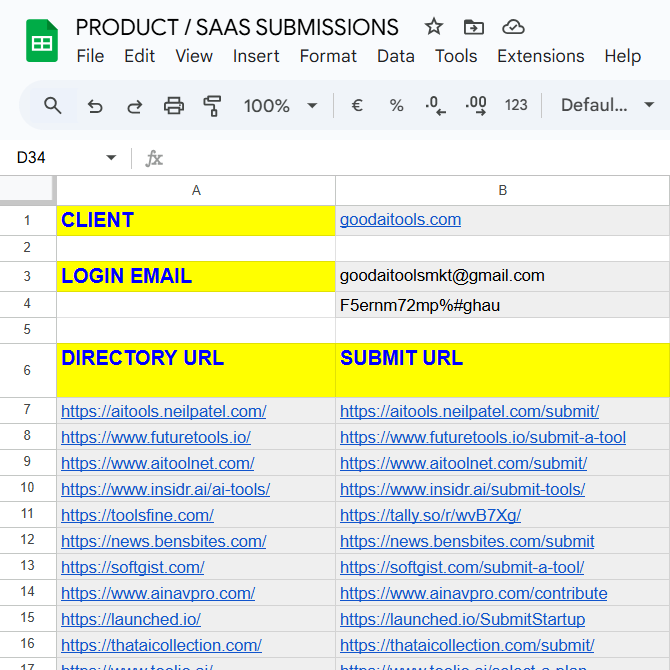Open the File menu

point(90,56)
